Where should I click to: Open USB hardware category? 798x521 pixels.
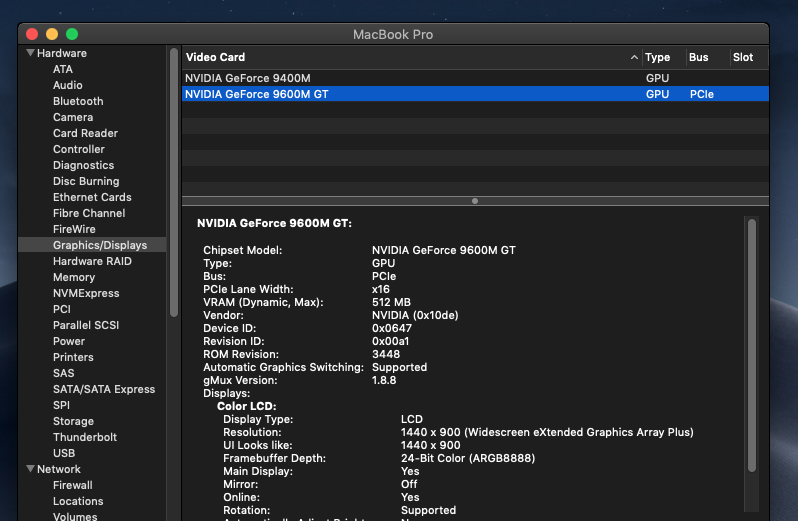click(x=64, y=453)
